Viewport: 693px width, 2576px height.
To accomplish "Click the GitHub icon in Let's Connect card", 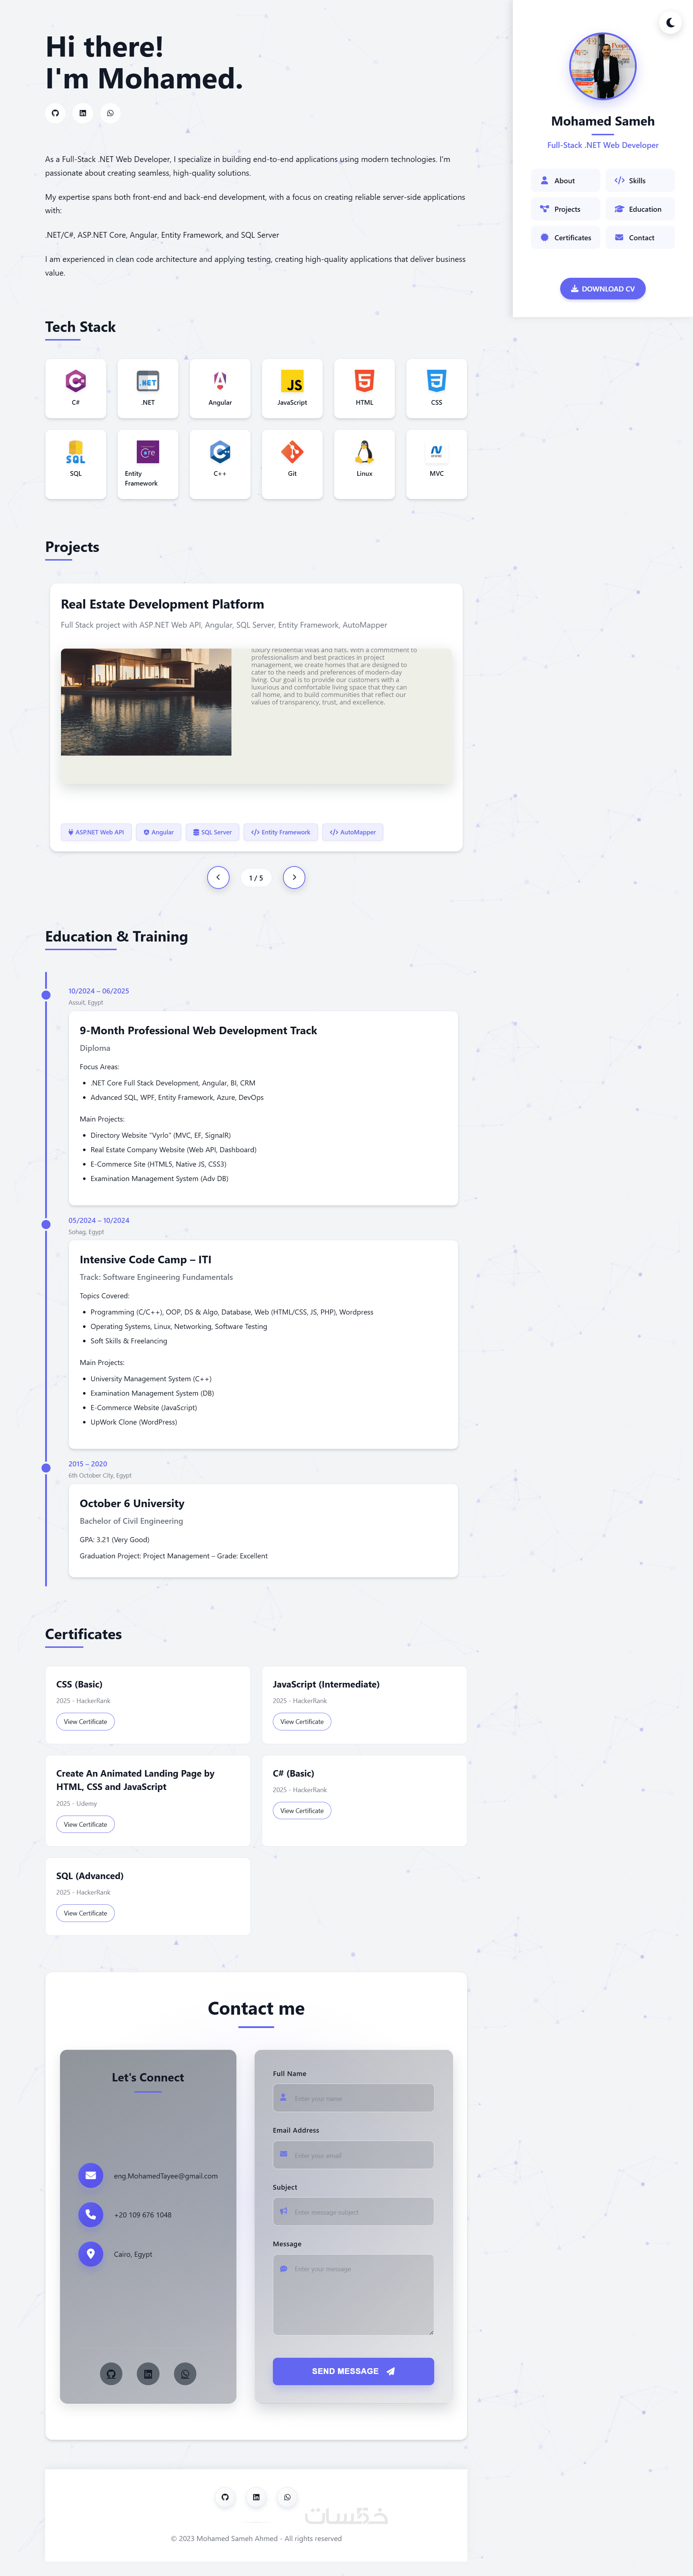I will [111, 2373].
